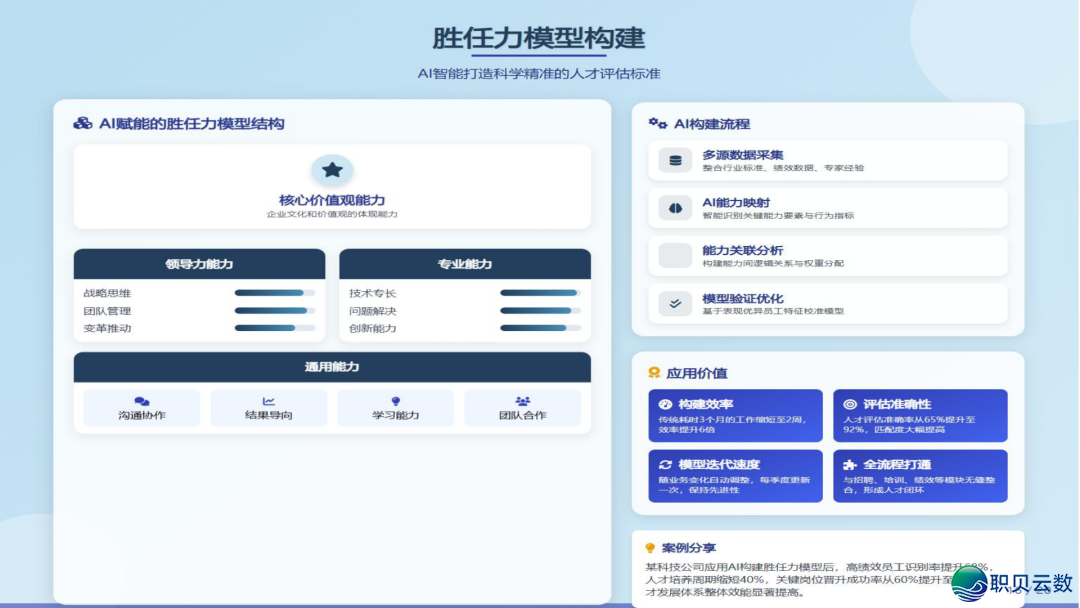Click the refresh icon beside 模型迭代速度
This screenshot has width=1080, height=608.
pyautogui.click(x=665, y=464)
